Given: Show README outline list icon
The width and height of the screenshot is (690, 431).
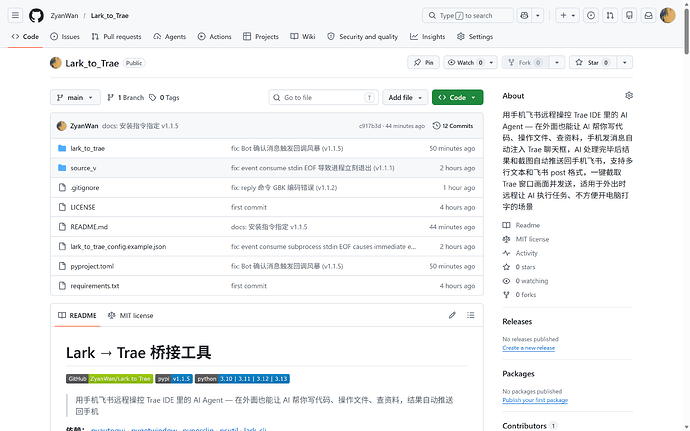Looking at the screenshot, I should click(470, 315).
